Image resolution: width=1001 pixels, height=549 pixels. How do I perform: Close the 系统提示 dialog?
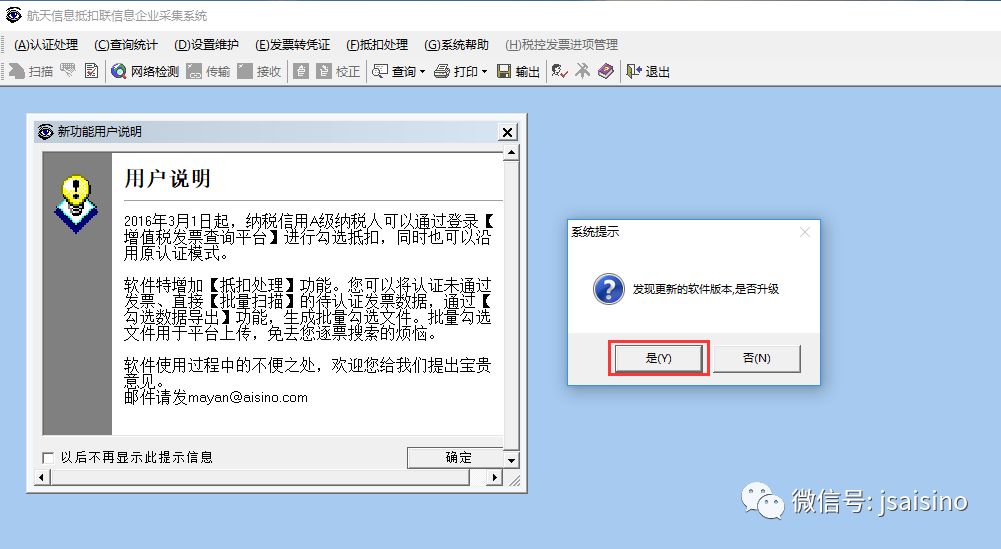tap(805, 232)
